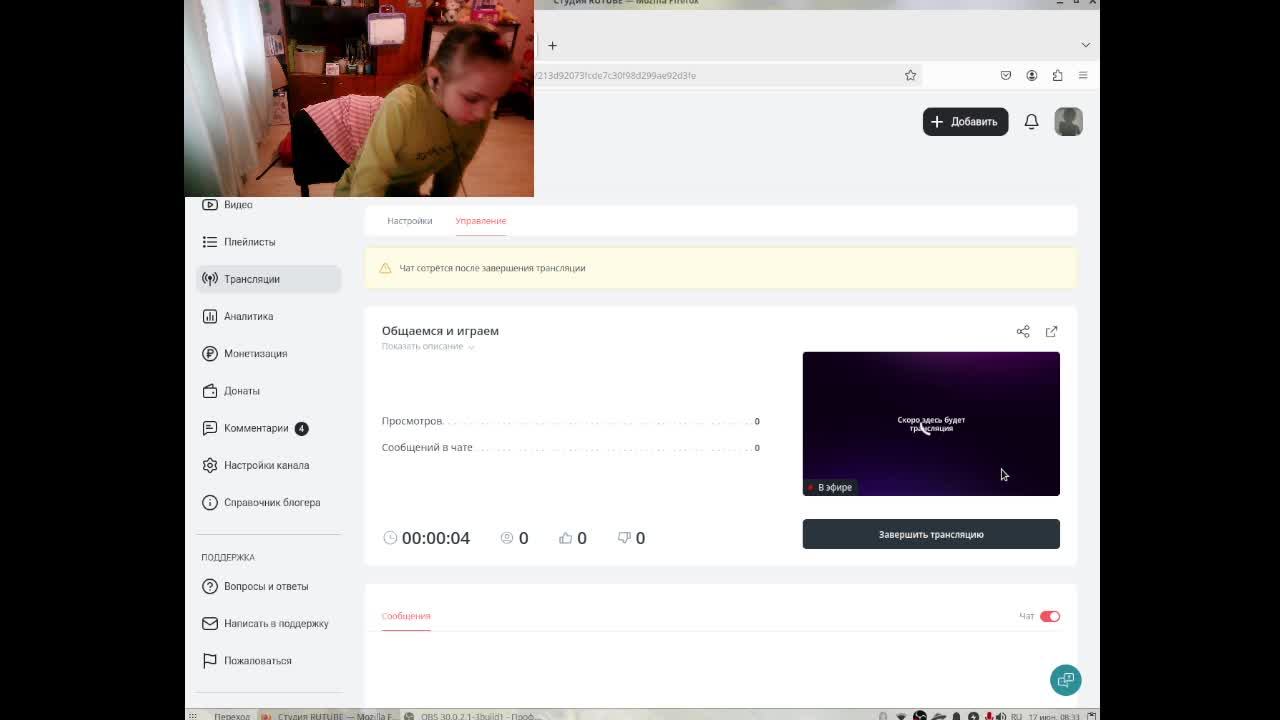
Task: Open the Pocket save icon
Action: [1006, 75]
